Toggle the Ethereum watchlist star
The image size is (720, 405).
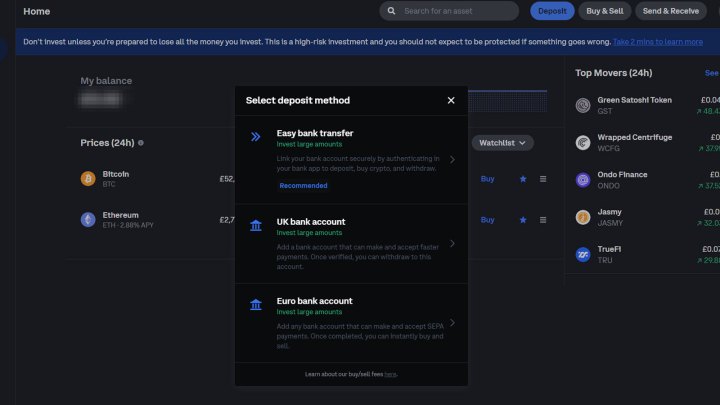click(523, 220)
